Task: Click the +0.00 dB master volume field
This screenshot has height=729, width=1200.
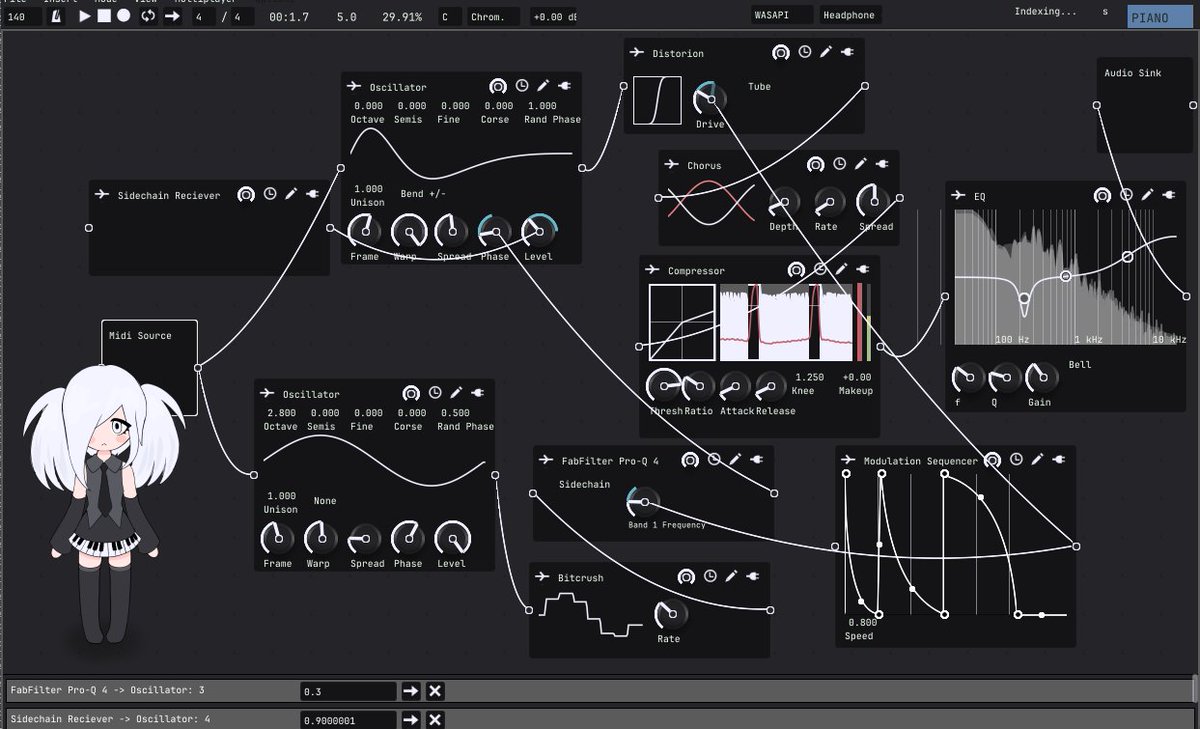Action: tap(554, 16)
